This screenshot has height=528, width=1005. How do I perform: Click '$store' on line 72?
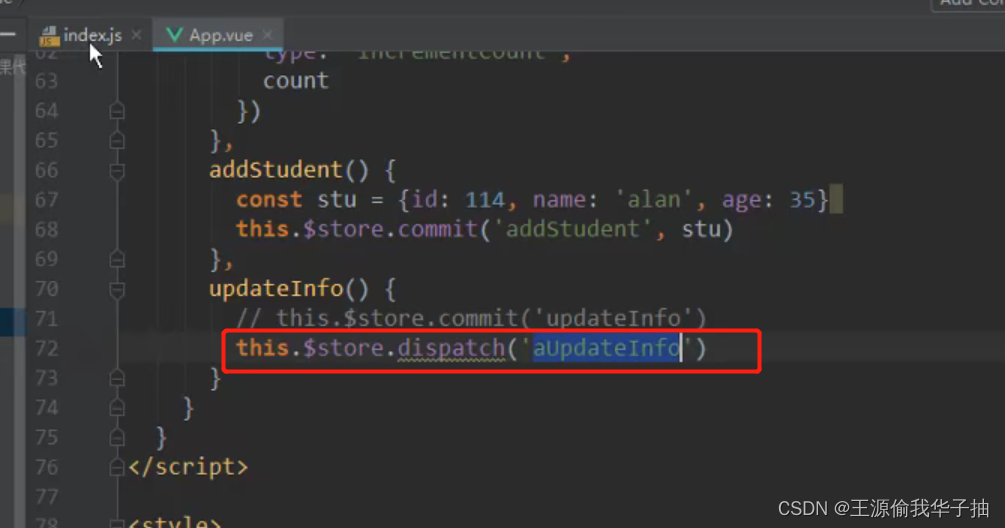pos(343,348)
